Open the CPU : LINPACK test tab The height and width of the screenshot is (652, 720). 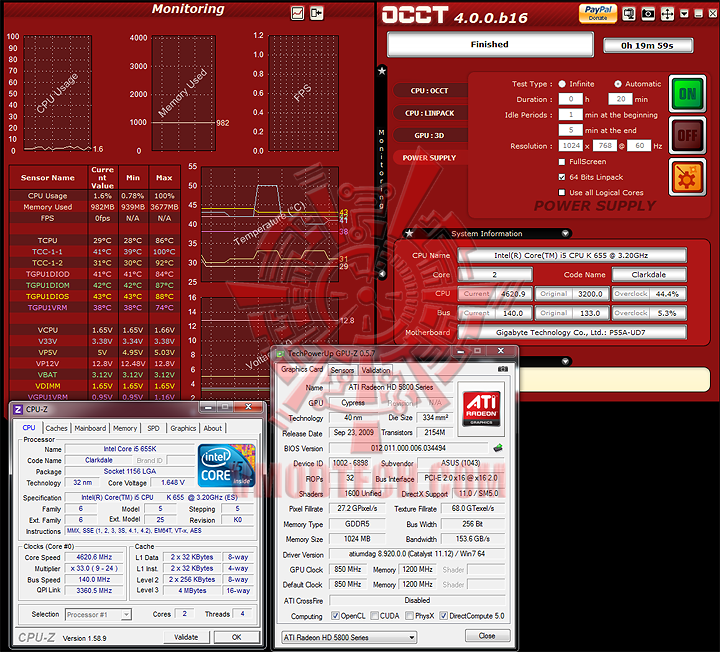(429, 113)
